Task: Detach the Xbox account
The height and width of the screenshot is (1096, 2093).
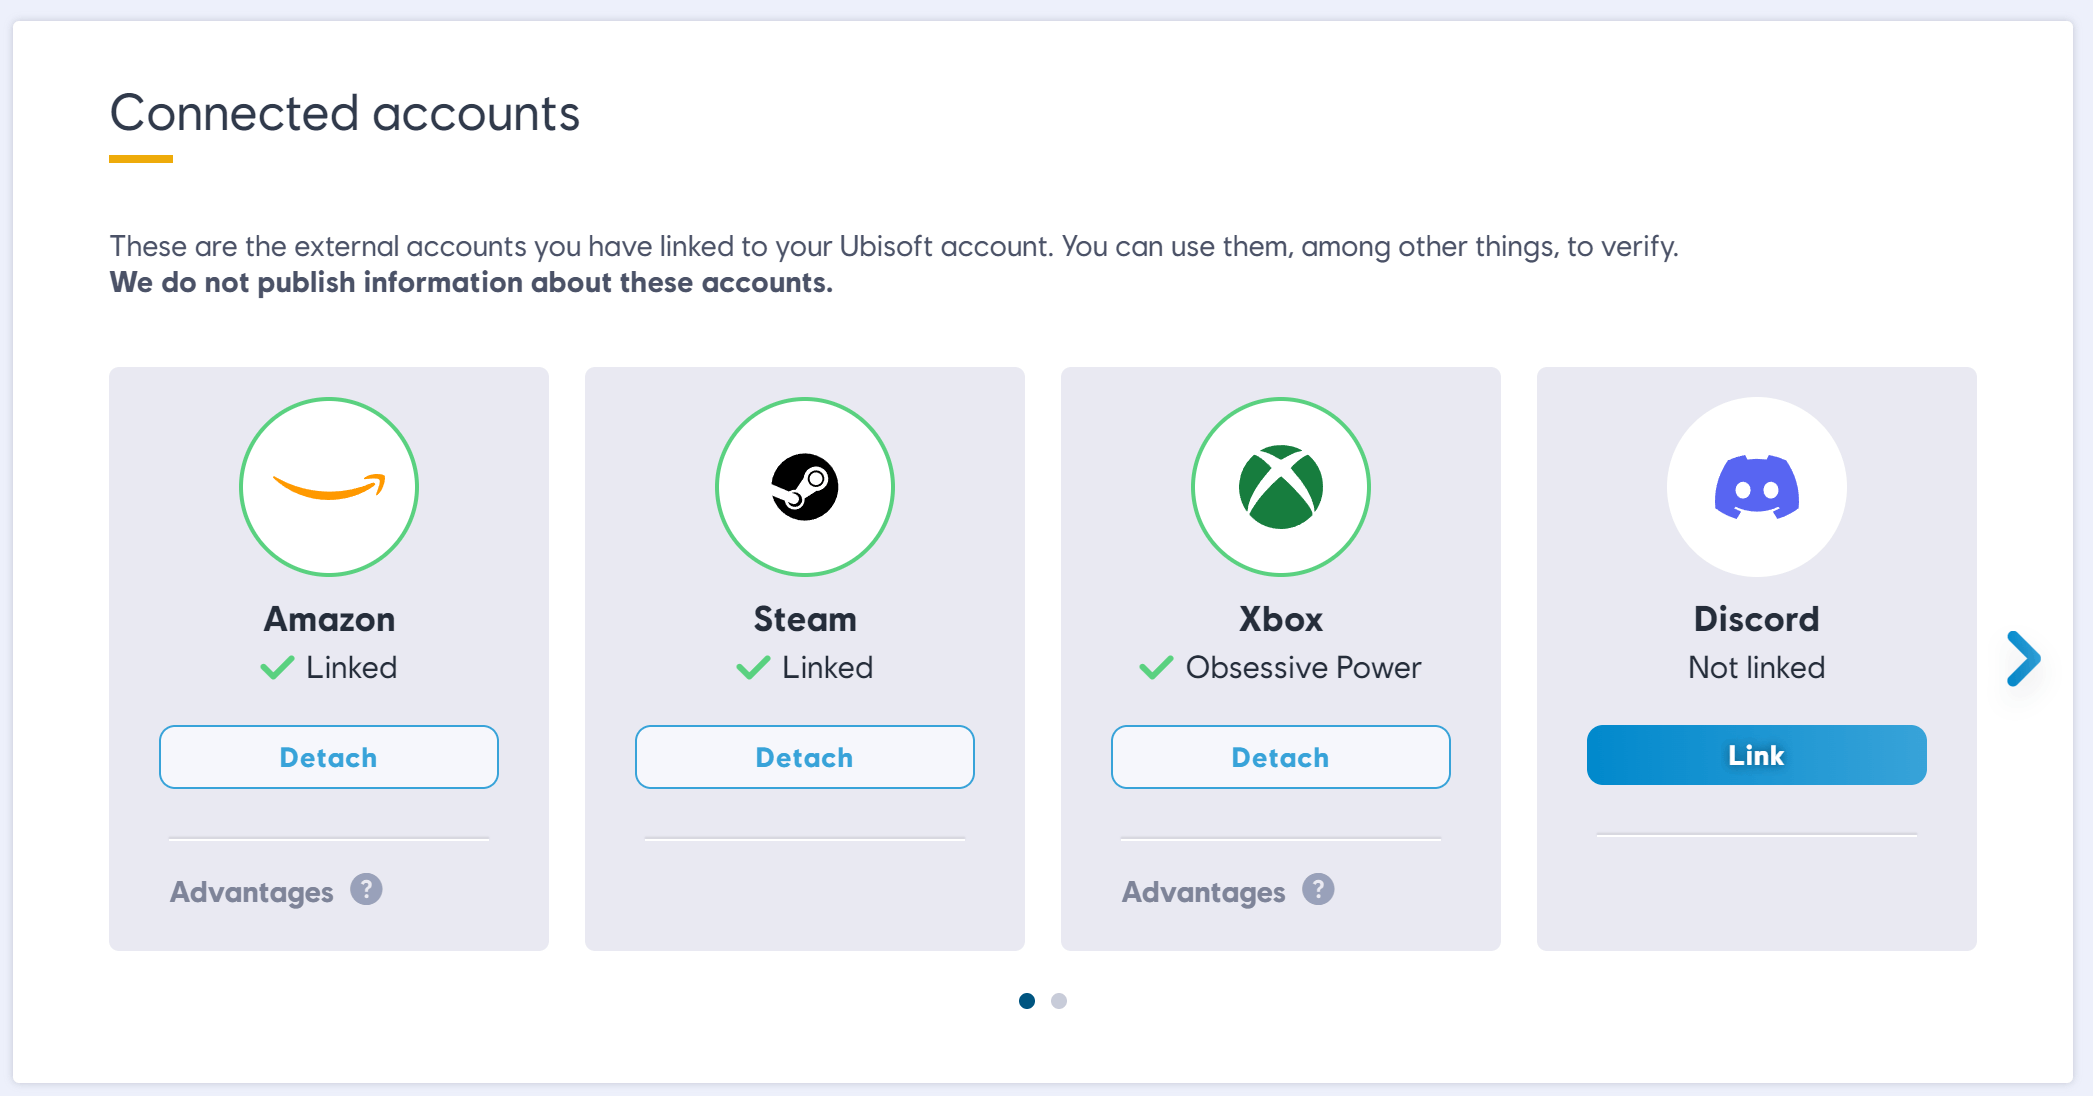Action: pos(1281,757)
